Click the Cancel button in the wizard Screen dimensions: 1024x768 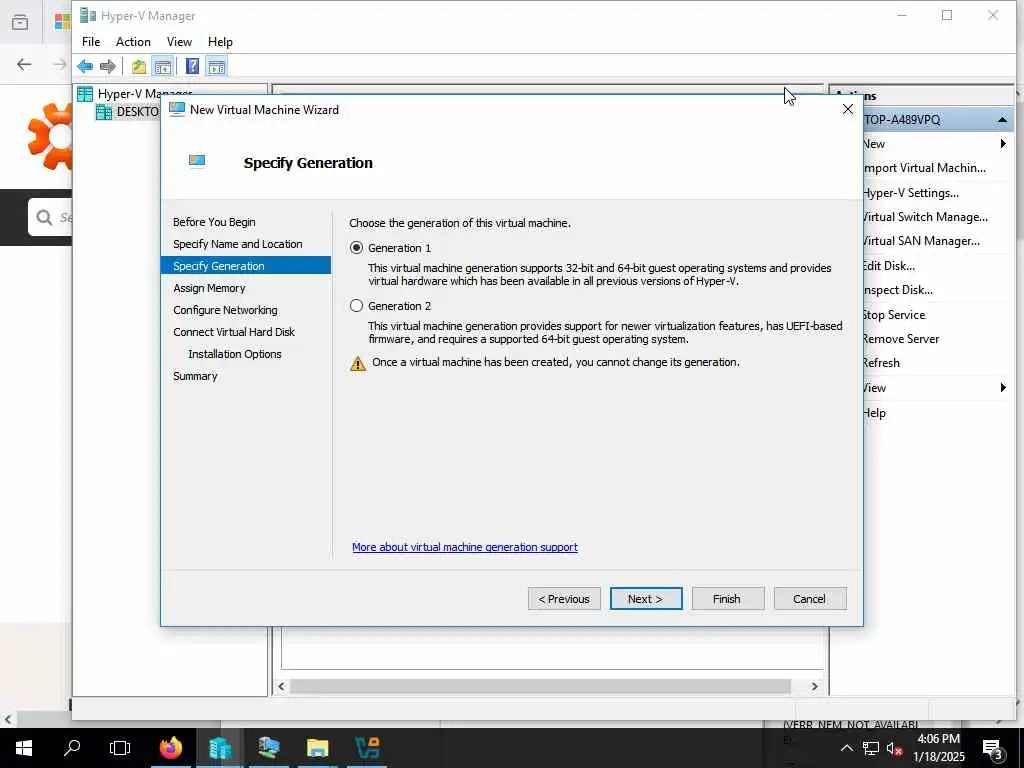point(810,599)
